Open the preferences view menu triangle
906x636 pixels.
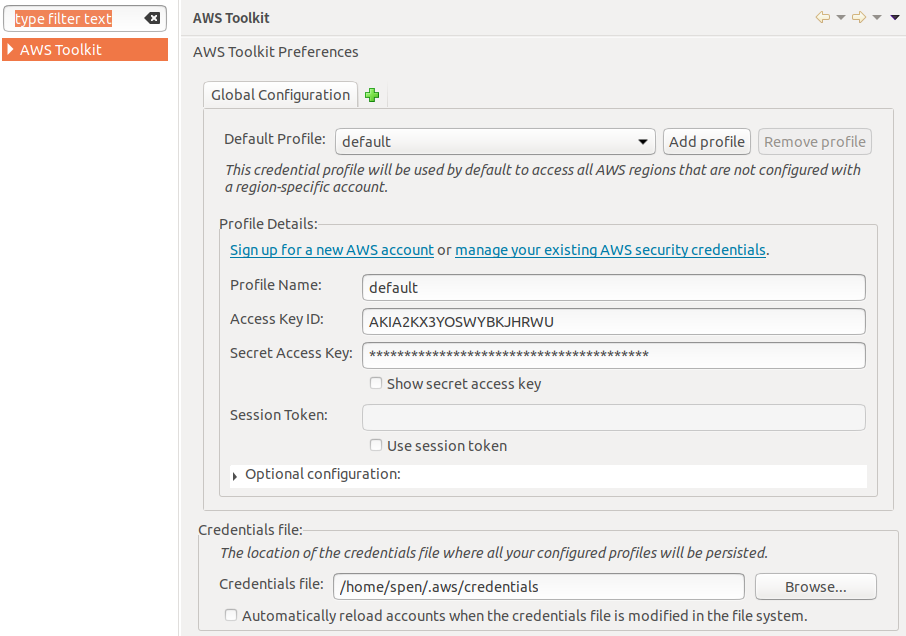895,17
